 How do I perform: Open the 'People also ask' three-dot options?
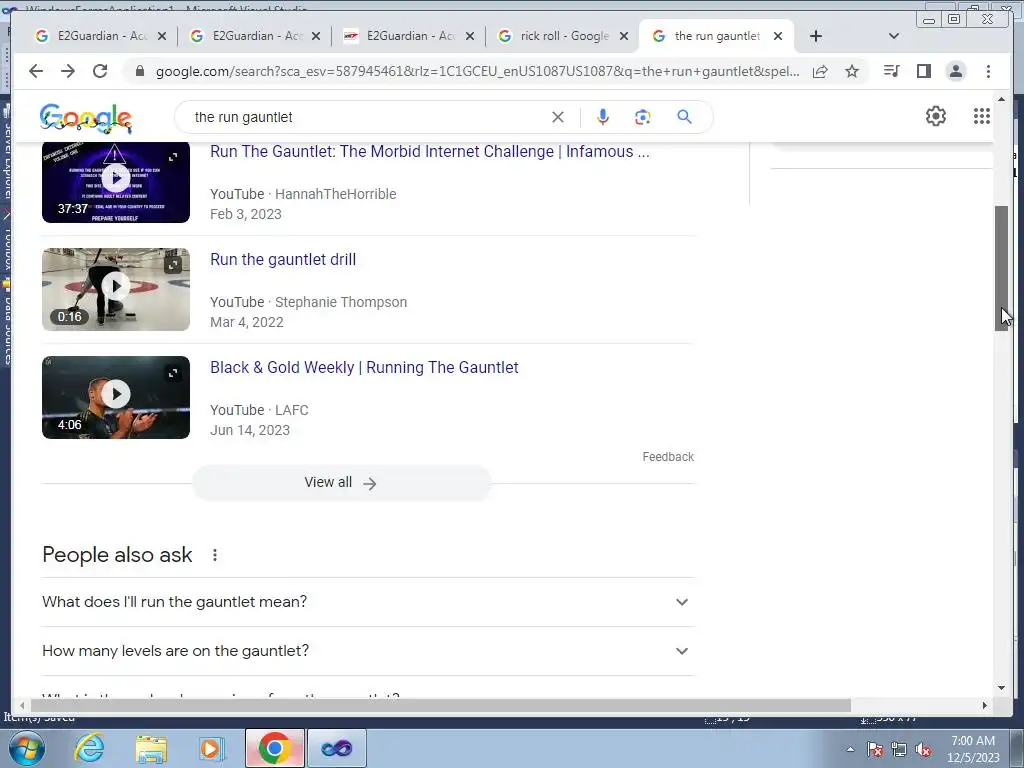(x=215, y=555)
